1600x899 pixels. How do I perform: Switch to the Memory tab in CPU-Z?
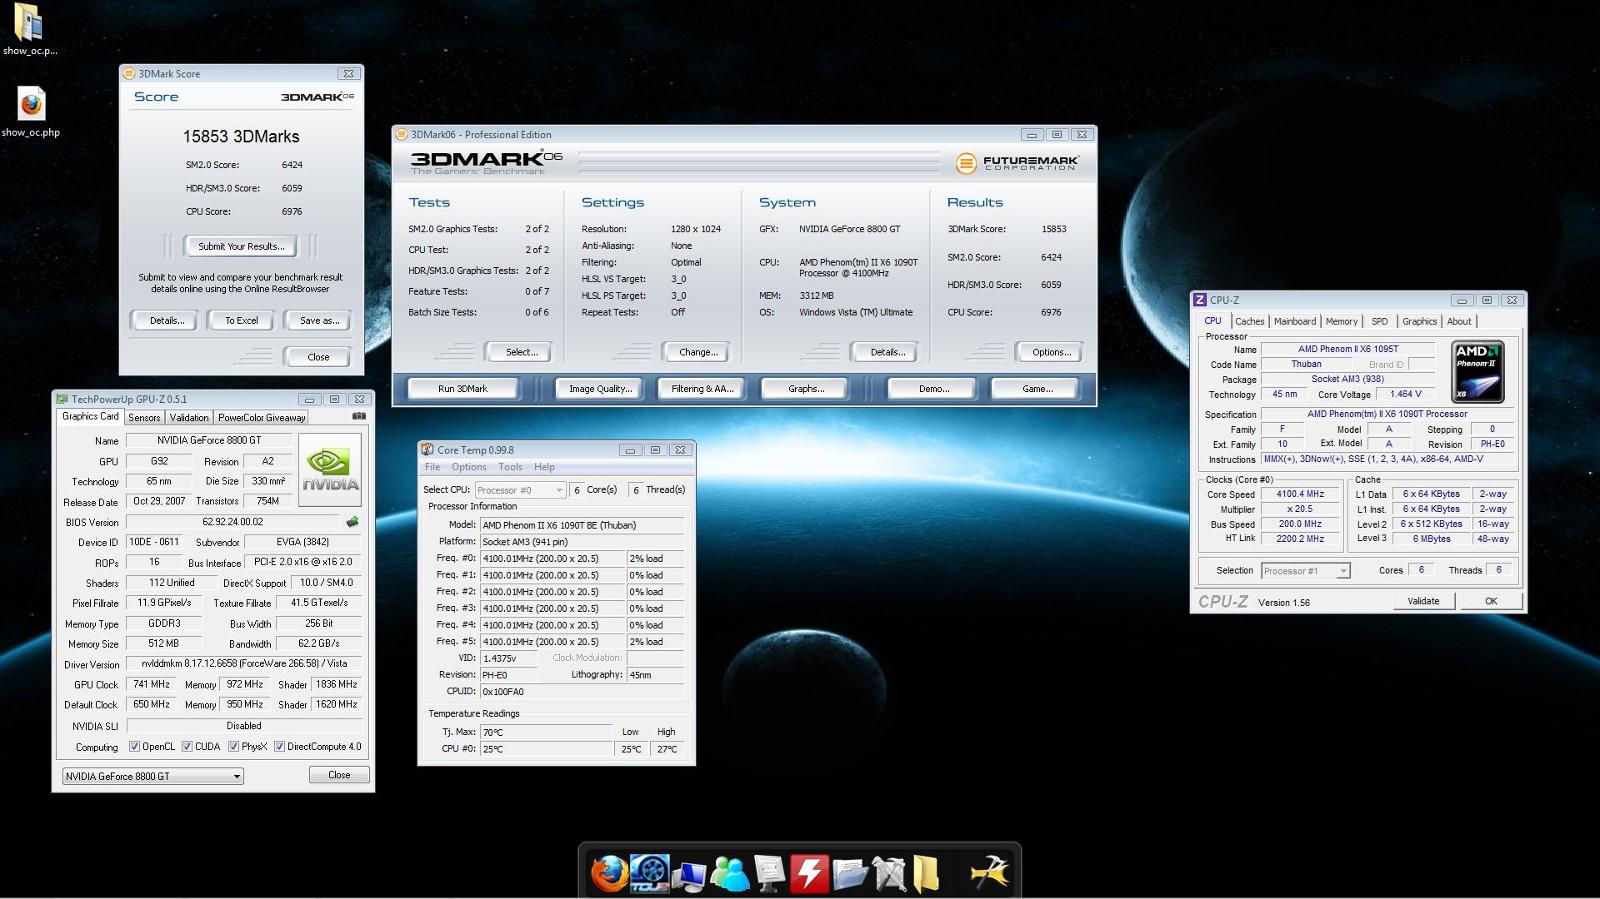1342,321
